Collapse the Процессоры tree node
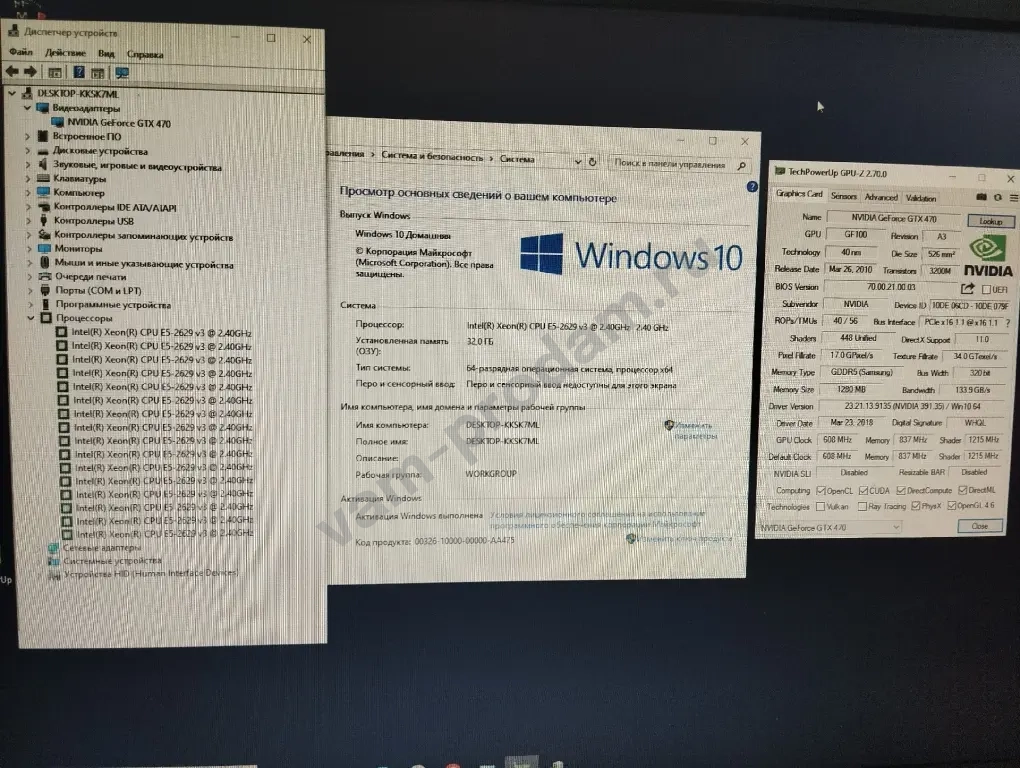Screen dimensions: 1020x768 (x=30, y=318)
